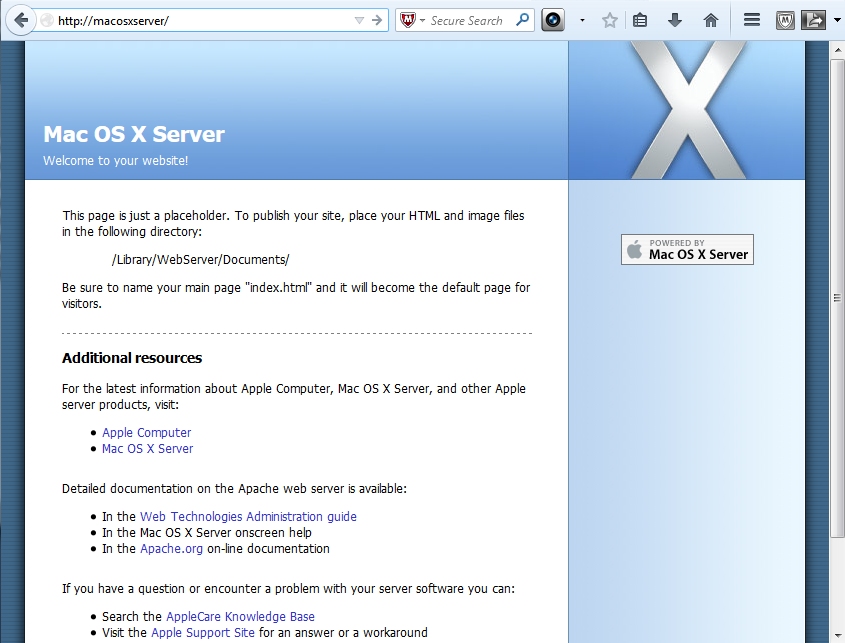
Task: Click the McAfee shield toolbar button
Action: [x=785, y=20]
